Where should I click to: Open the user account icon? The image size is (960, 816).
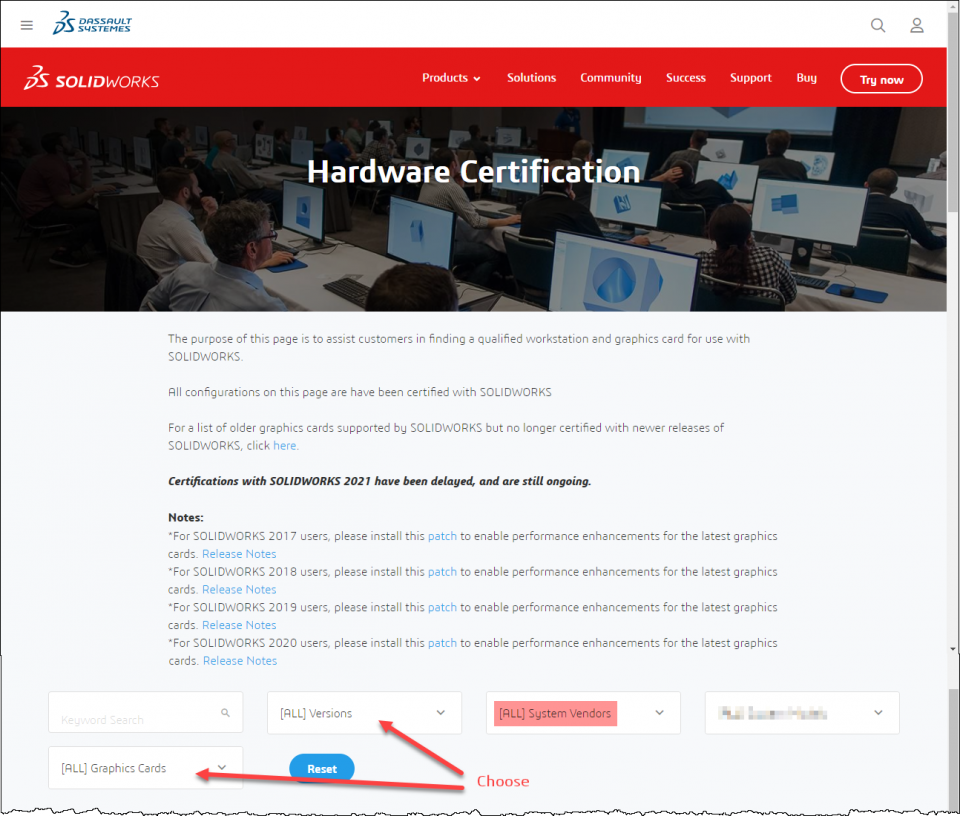click(x=917, y=25)
